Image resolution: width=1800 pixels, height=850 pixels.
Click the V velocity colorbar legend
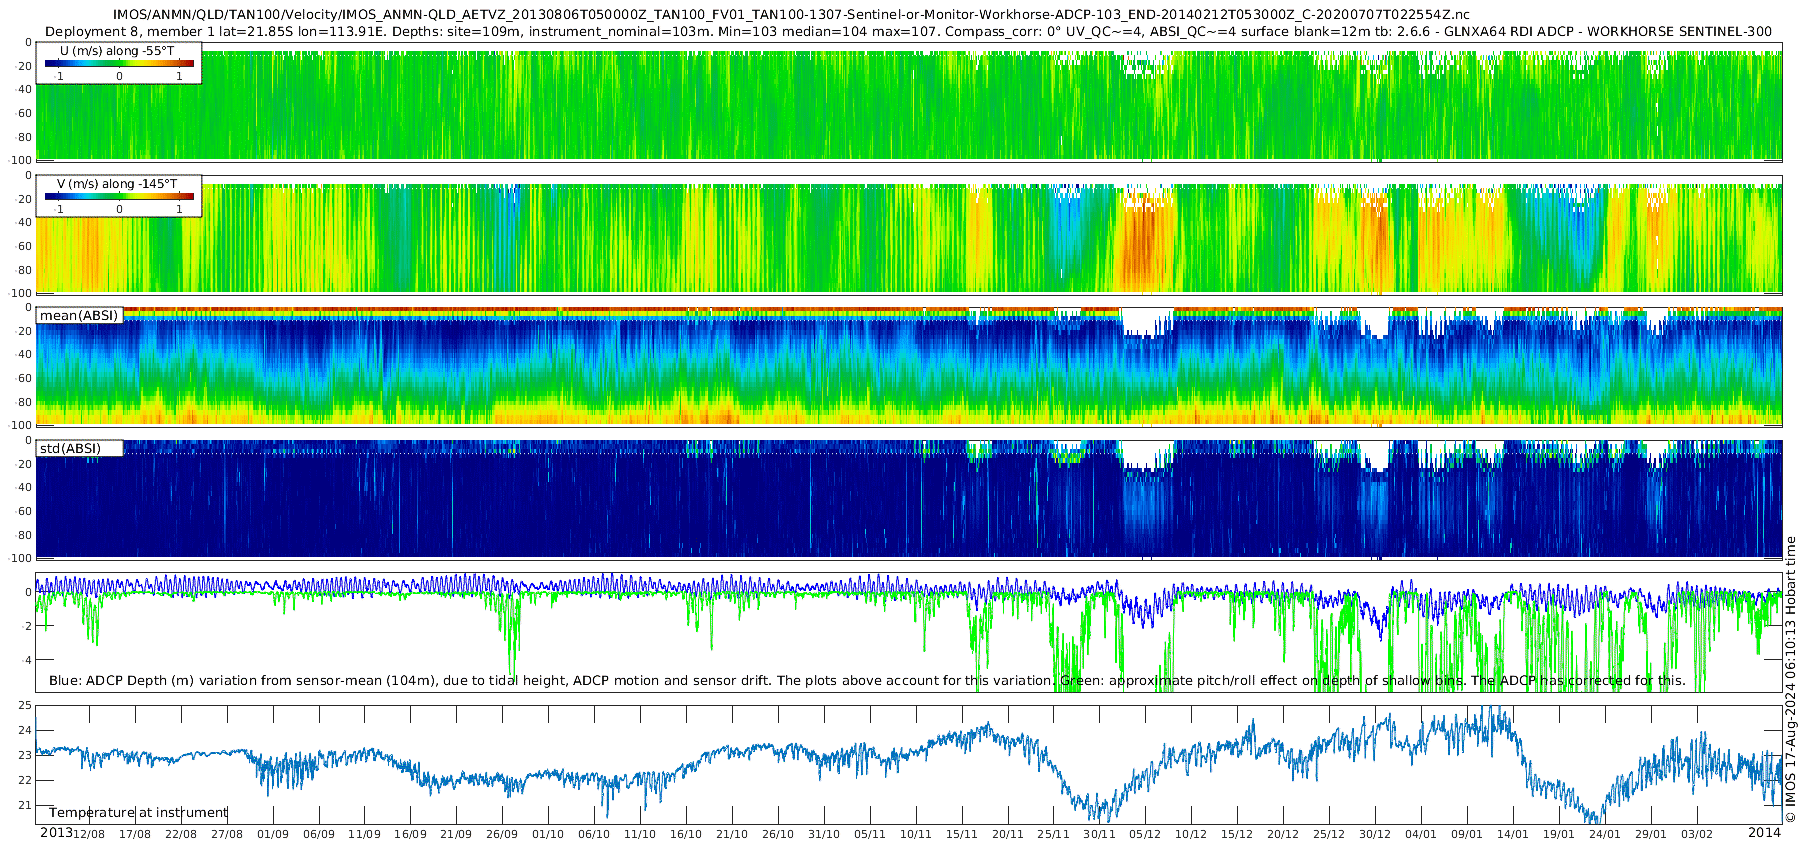coord(118,196)
